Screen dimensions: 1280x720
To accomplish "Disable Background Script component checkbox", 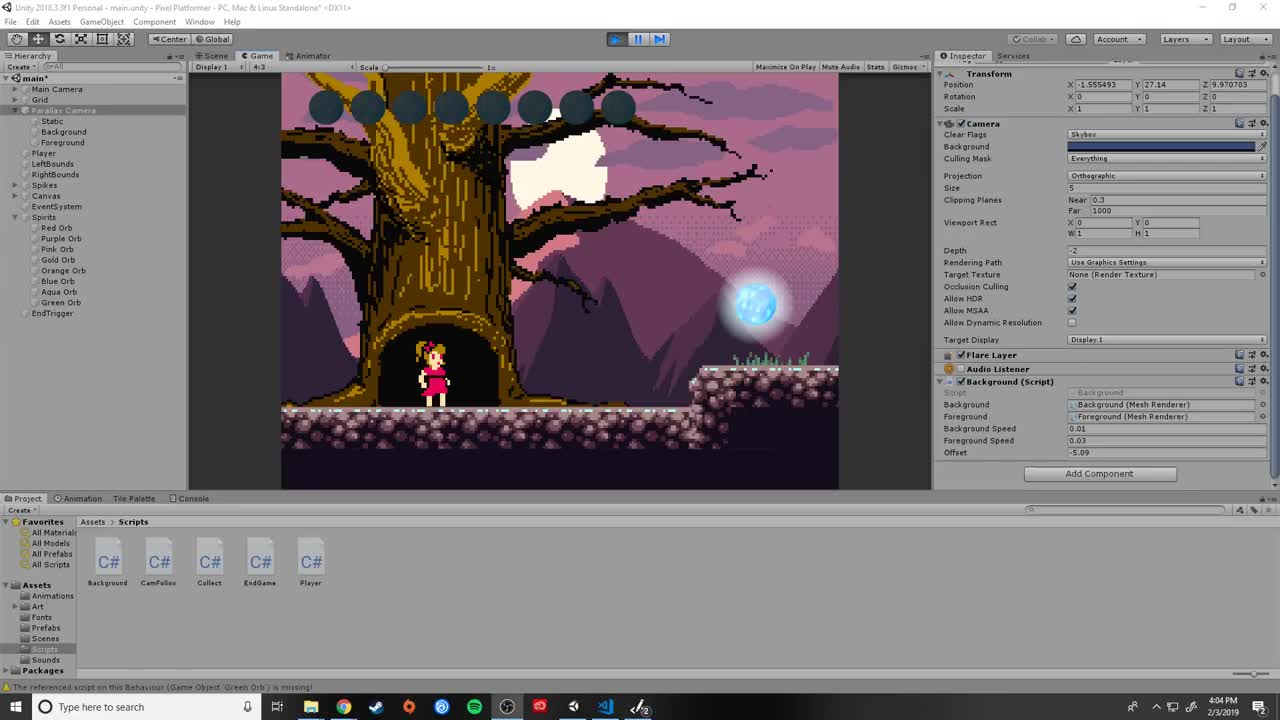I will 961,381.
